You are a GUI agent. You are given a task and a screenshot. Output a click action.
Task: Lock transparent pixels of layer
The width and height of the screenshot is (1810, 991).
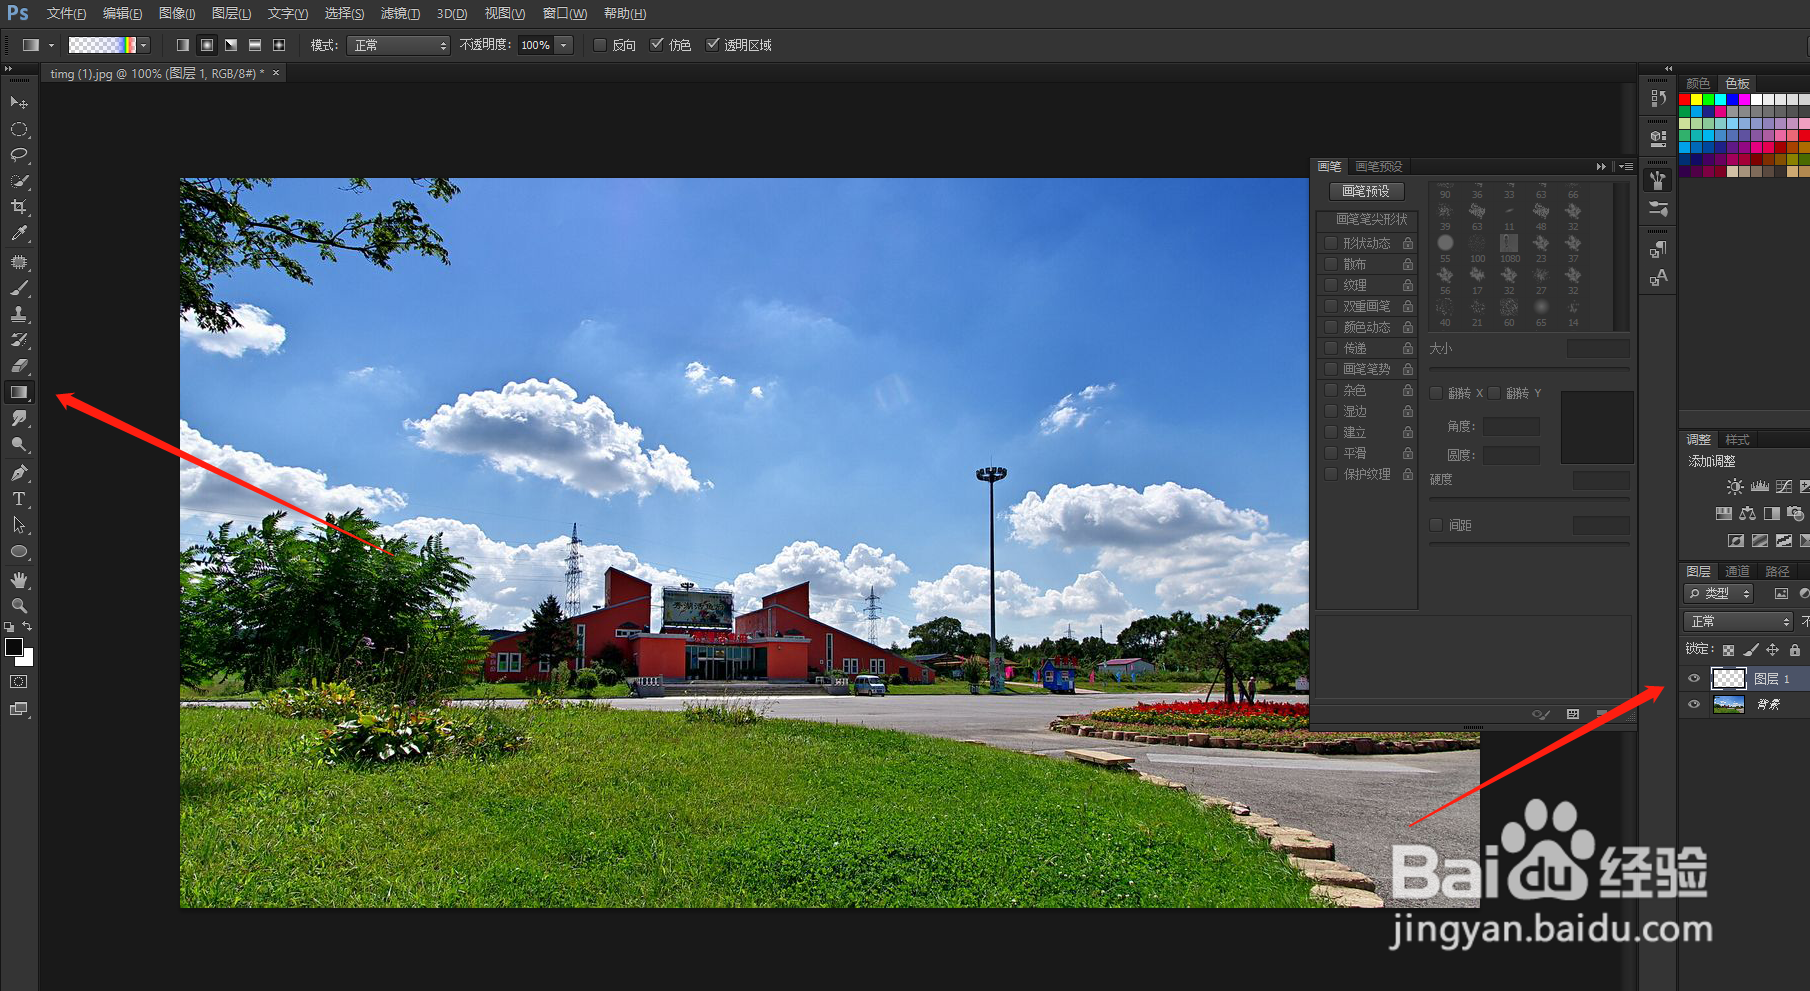coord(1728,650)
